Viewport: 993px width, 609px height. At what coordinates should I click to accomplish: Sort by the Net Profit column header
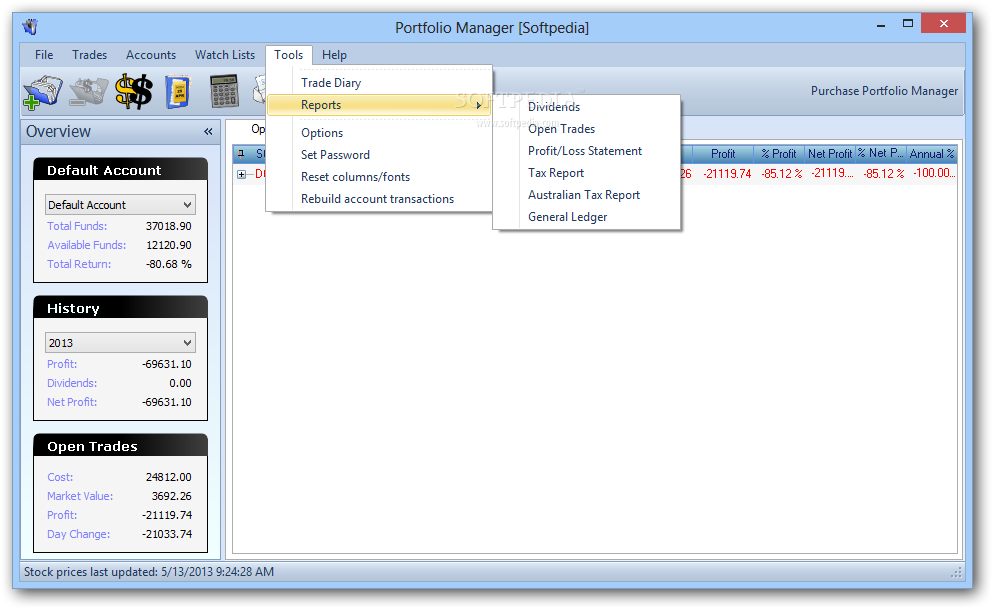coord(830,154)
